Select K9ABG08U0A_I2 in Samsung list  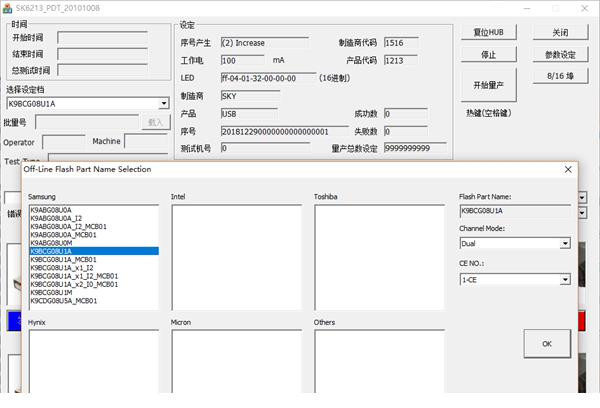[x=94, y=218]
